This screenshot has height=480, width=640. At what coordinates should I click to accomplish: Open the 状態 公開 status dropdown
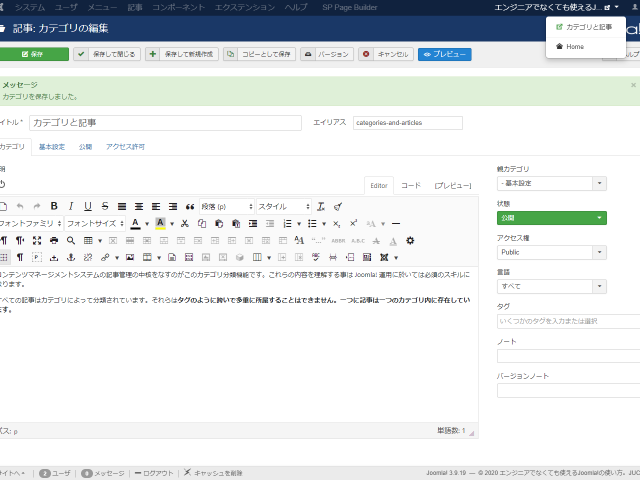pos(551,218)
